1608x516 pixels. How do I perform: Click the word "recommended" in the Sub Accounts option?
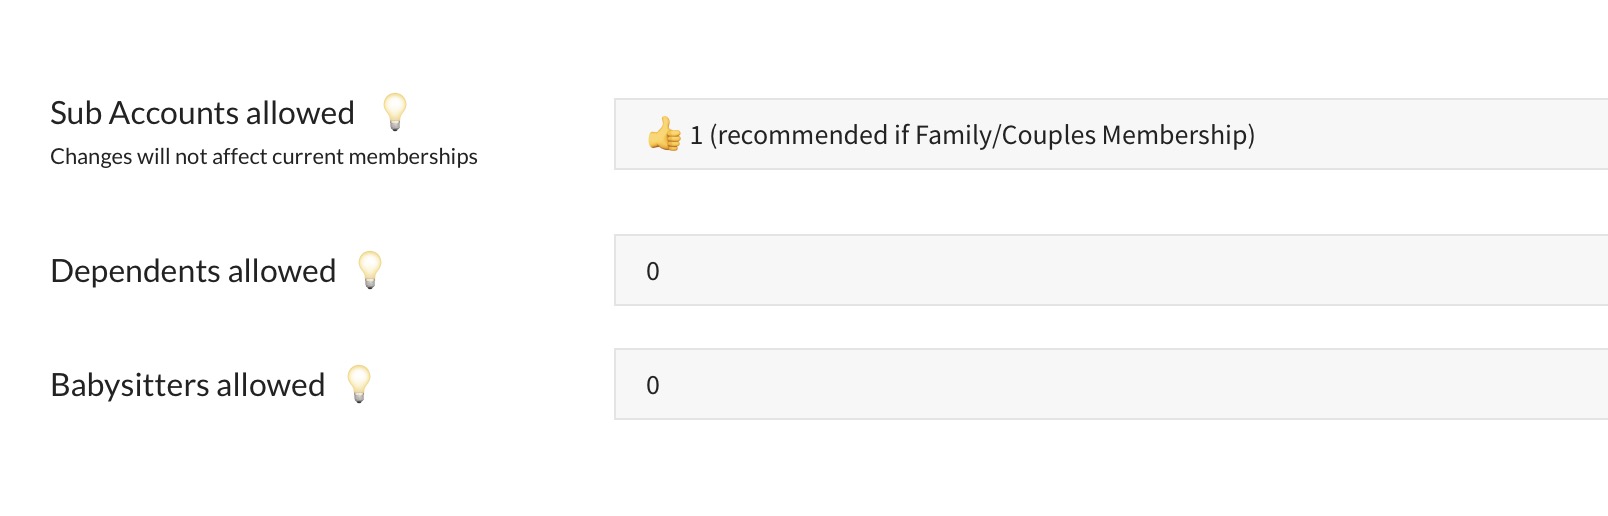(798, 135)
